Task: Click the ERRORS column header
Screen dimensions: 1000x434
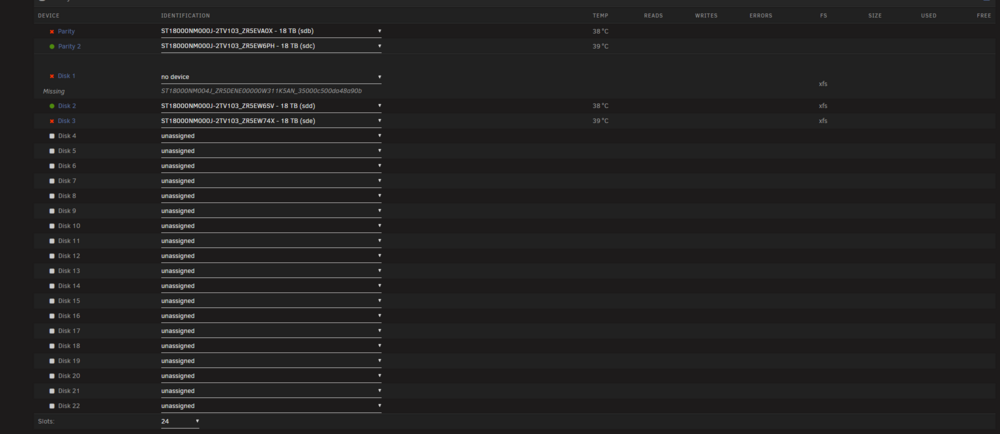Action: [x=761, y=16]
